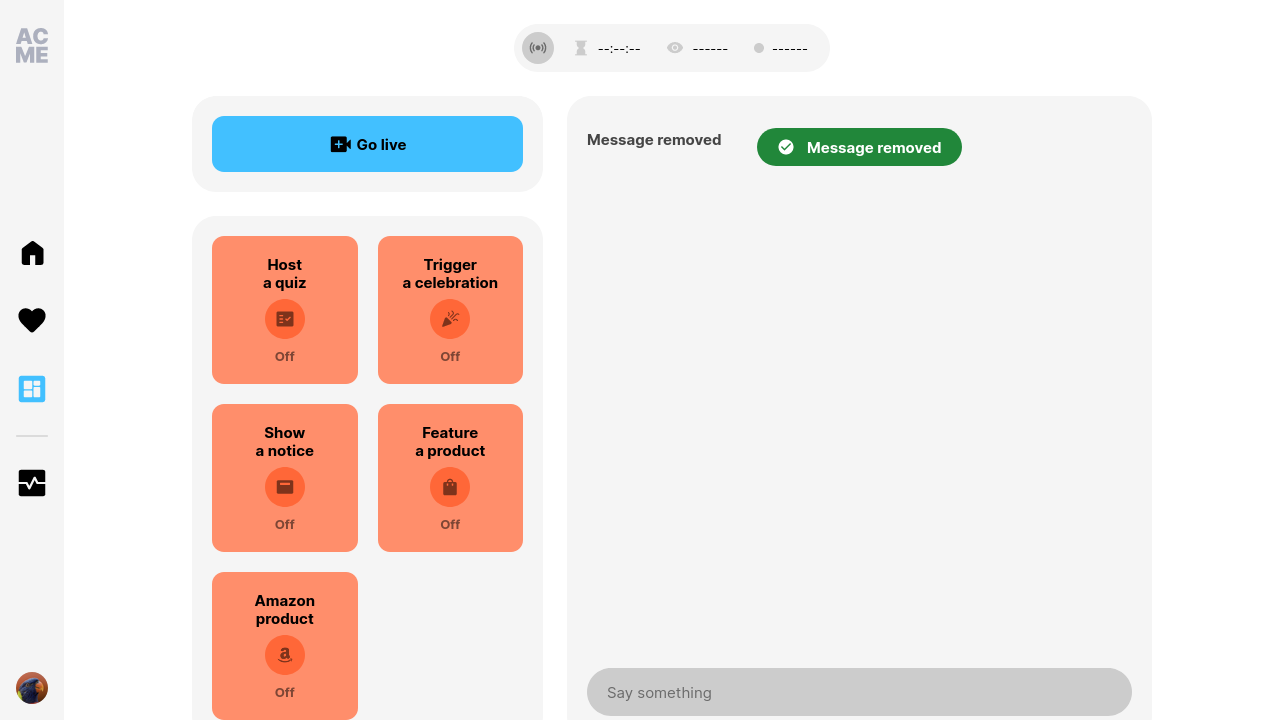Open the dashboard layout icon

click(32, 389)
